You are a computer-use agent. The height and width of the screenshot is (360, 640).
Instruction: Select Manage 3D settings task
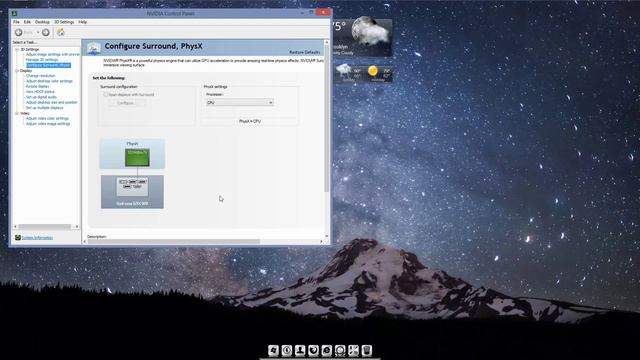[x=42, y=60]
